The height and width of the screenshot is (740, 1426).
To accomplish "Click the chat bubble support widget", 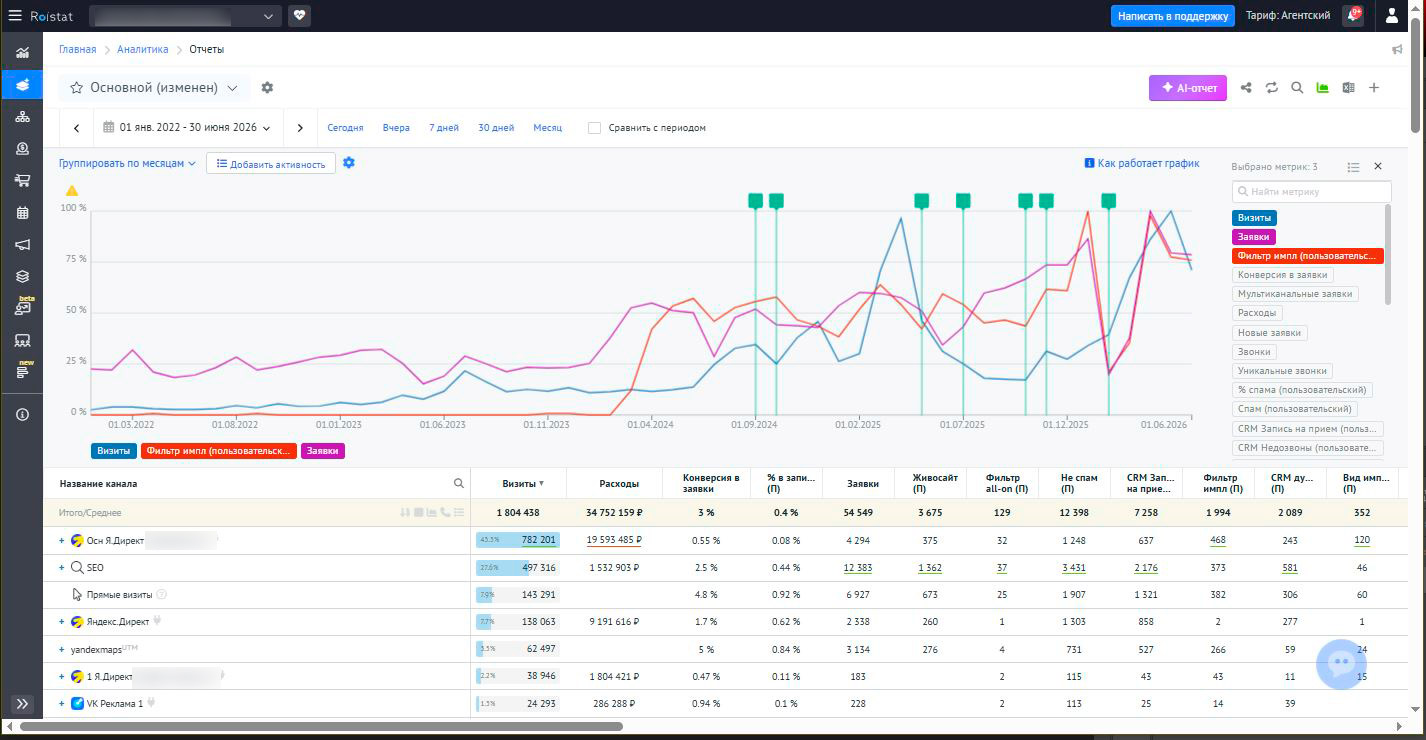I will click(x=1341, y=664).
